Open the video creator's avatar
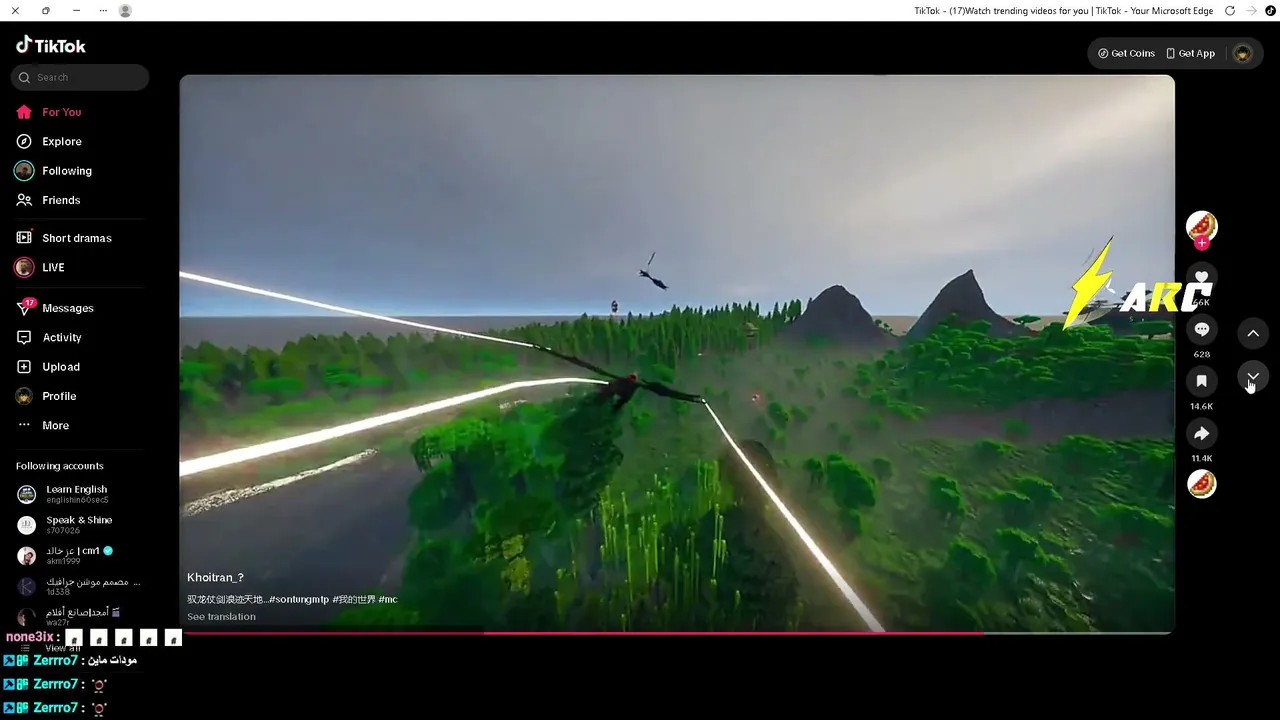The height and width of the screenshot is (720, 1280). click(1201, 226)
